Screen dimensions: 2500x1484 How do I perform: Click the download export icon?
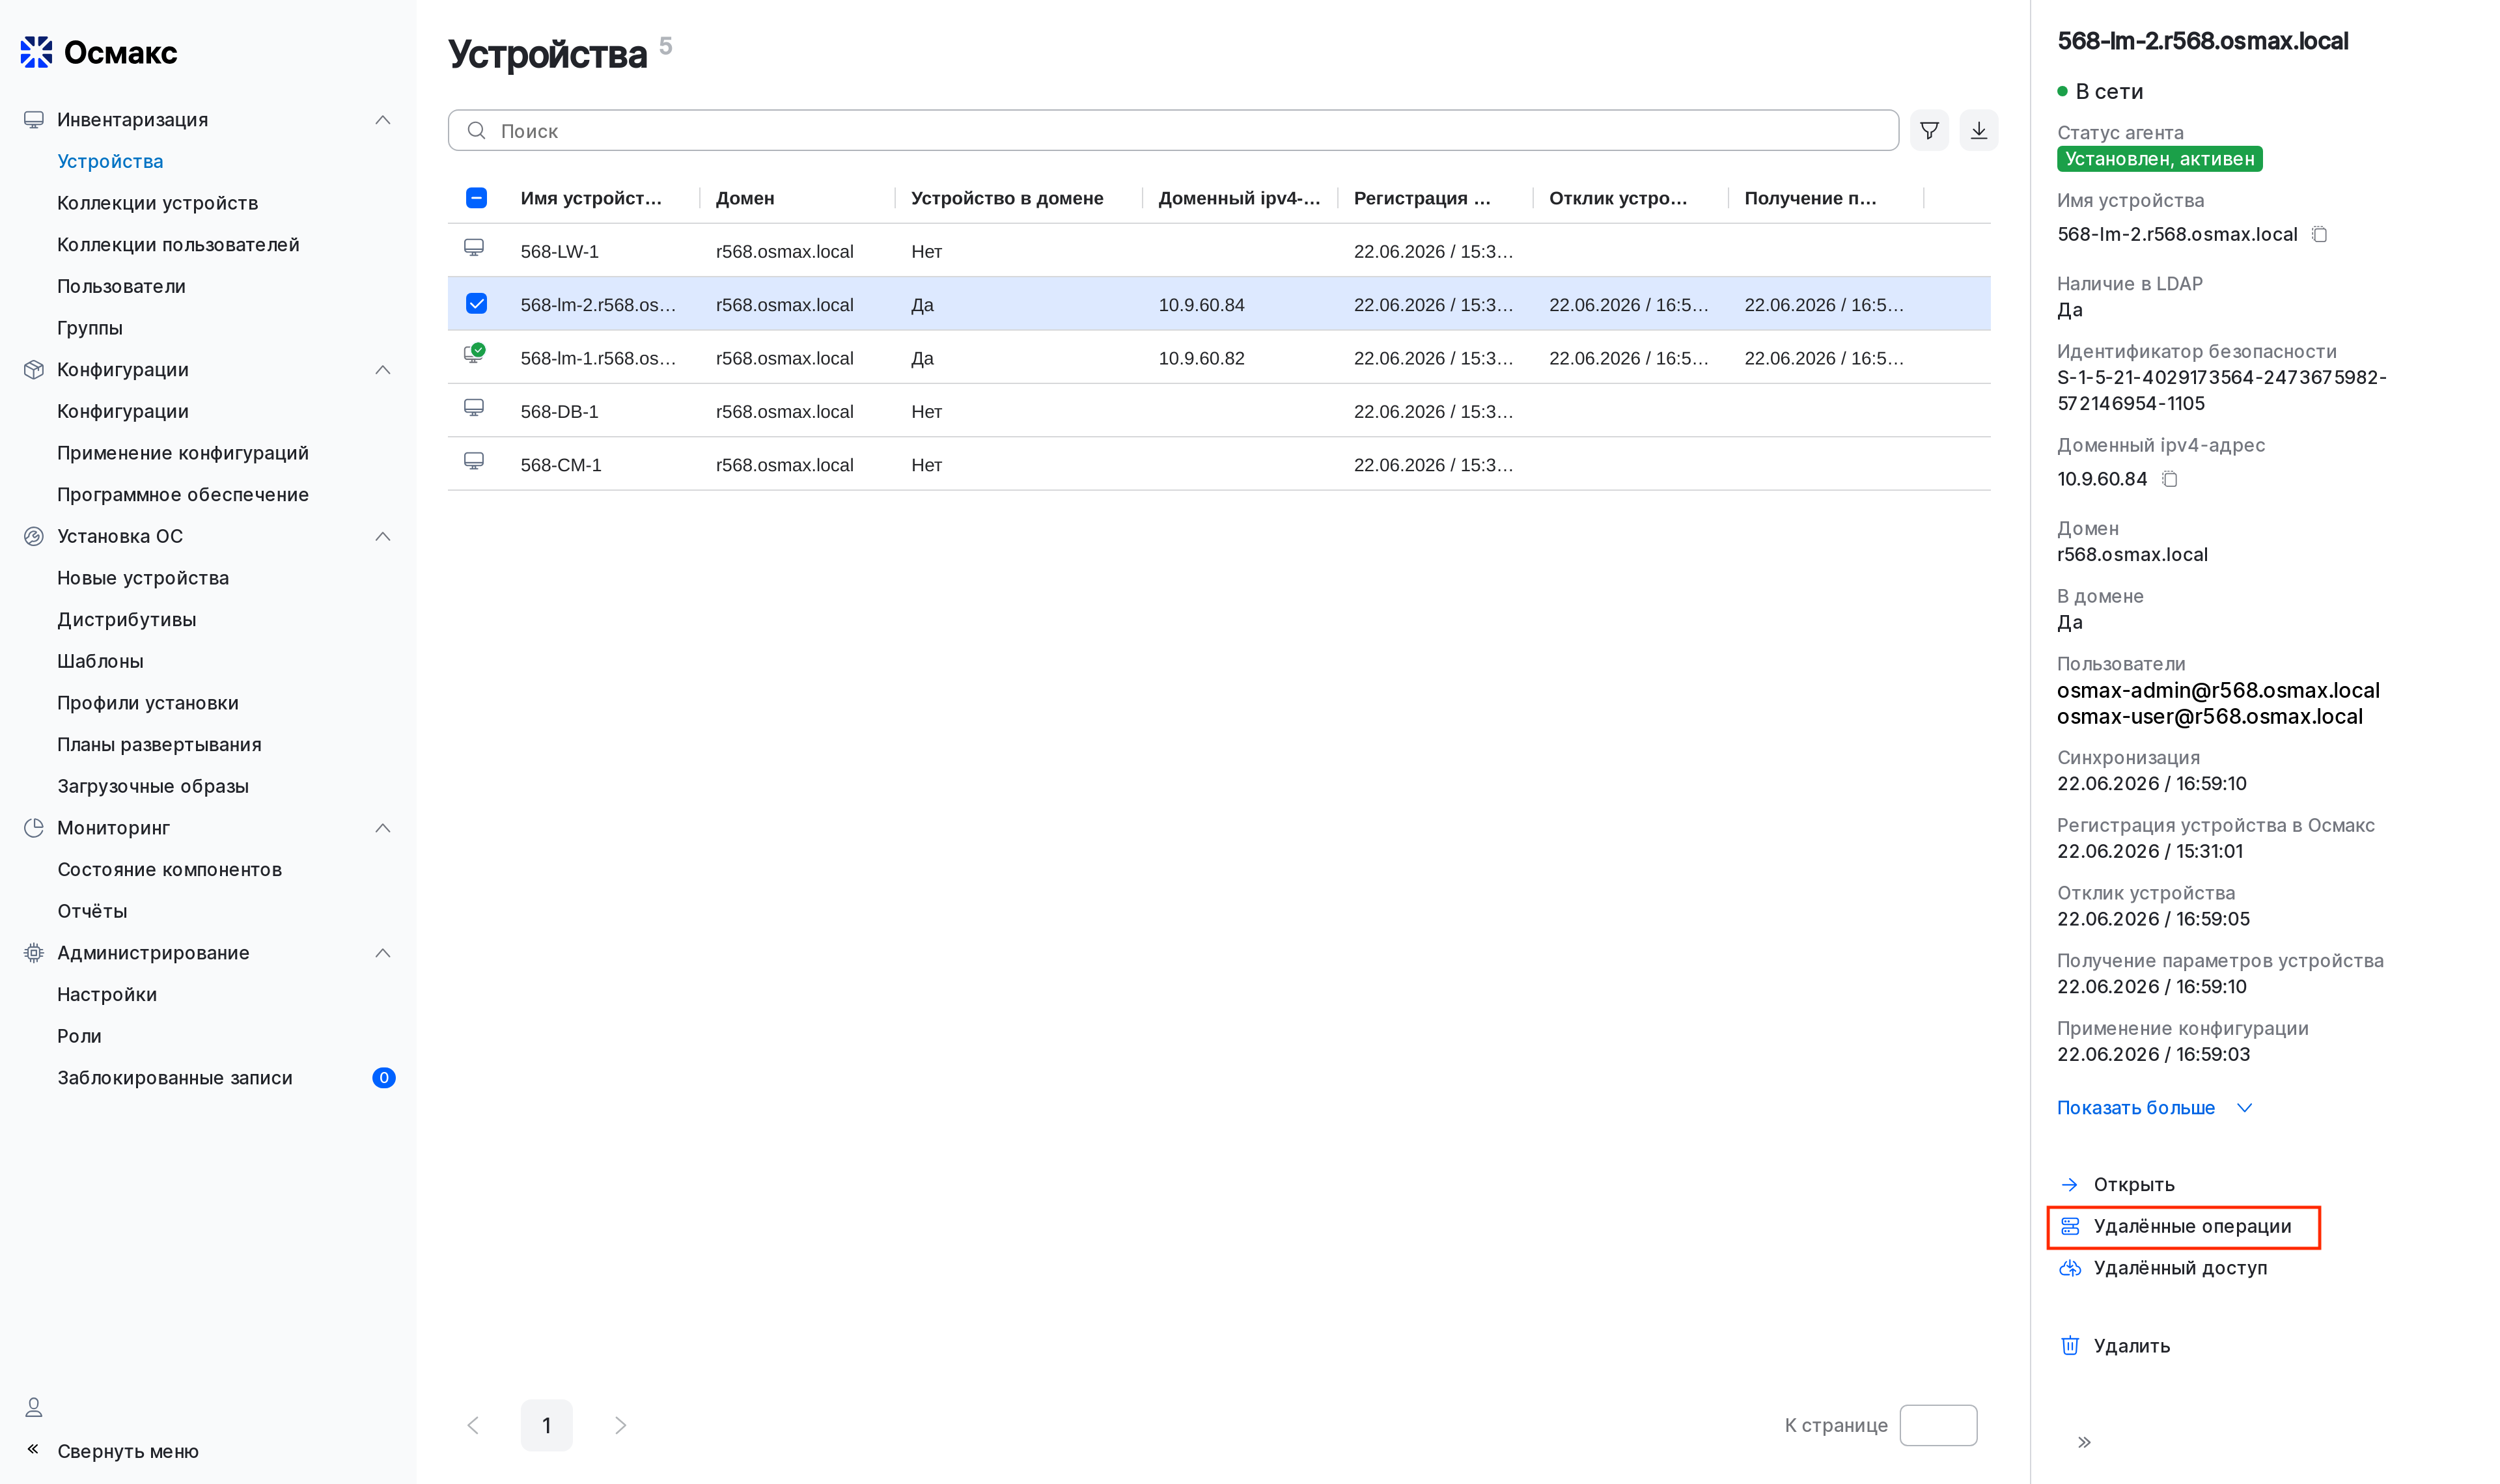1979,130
